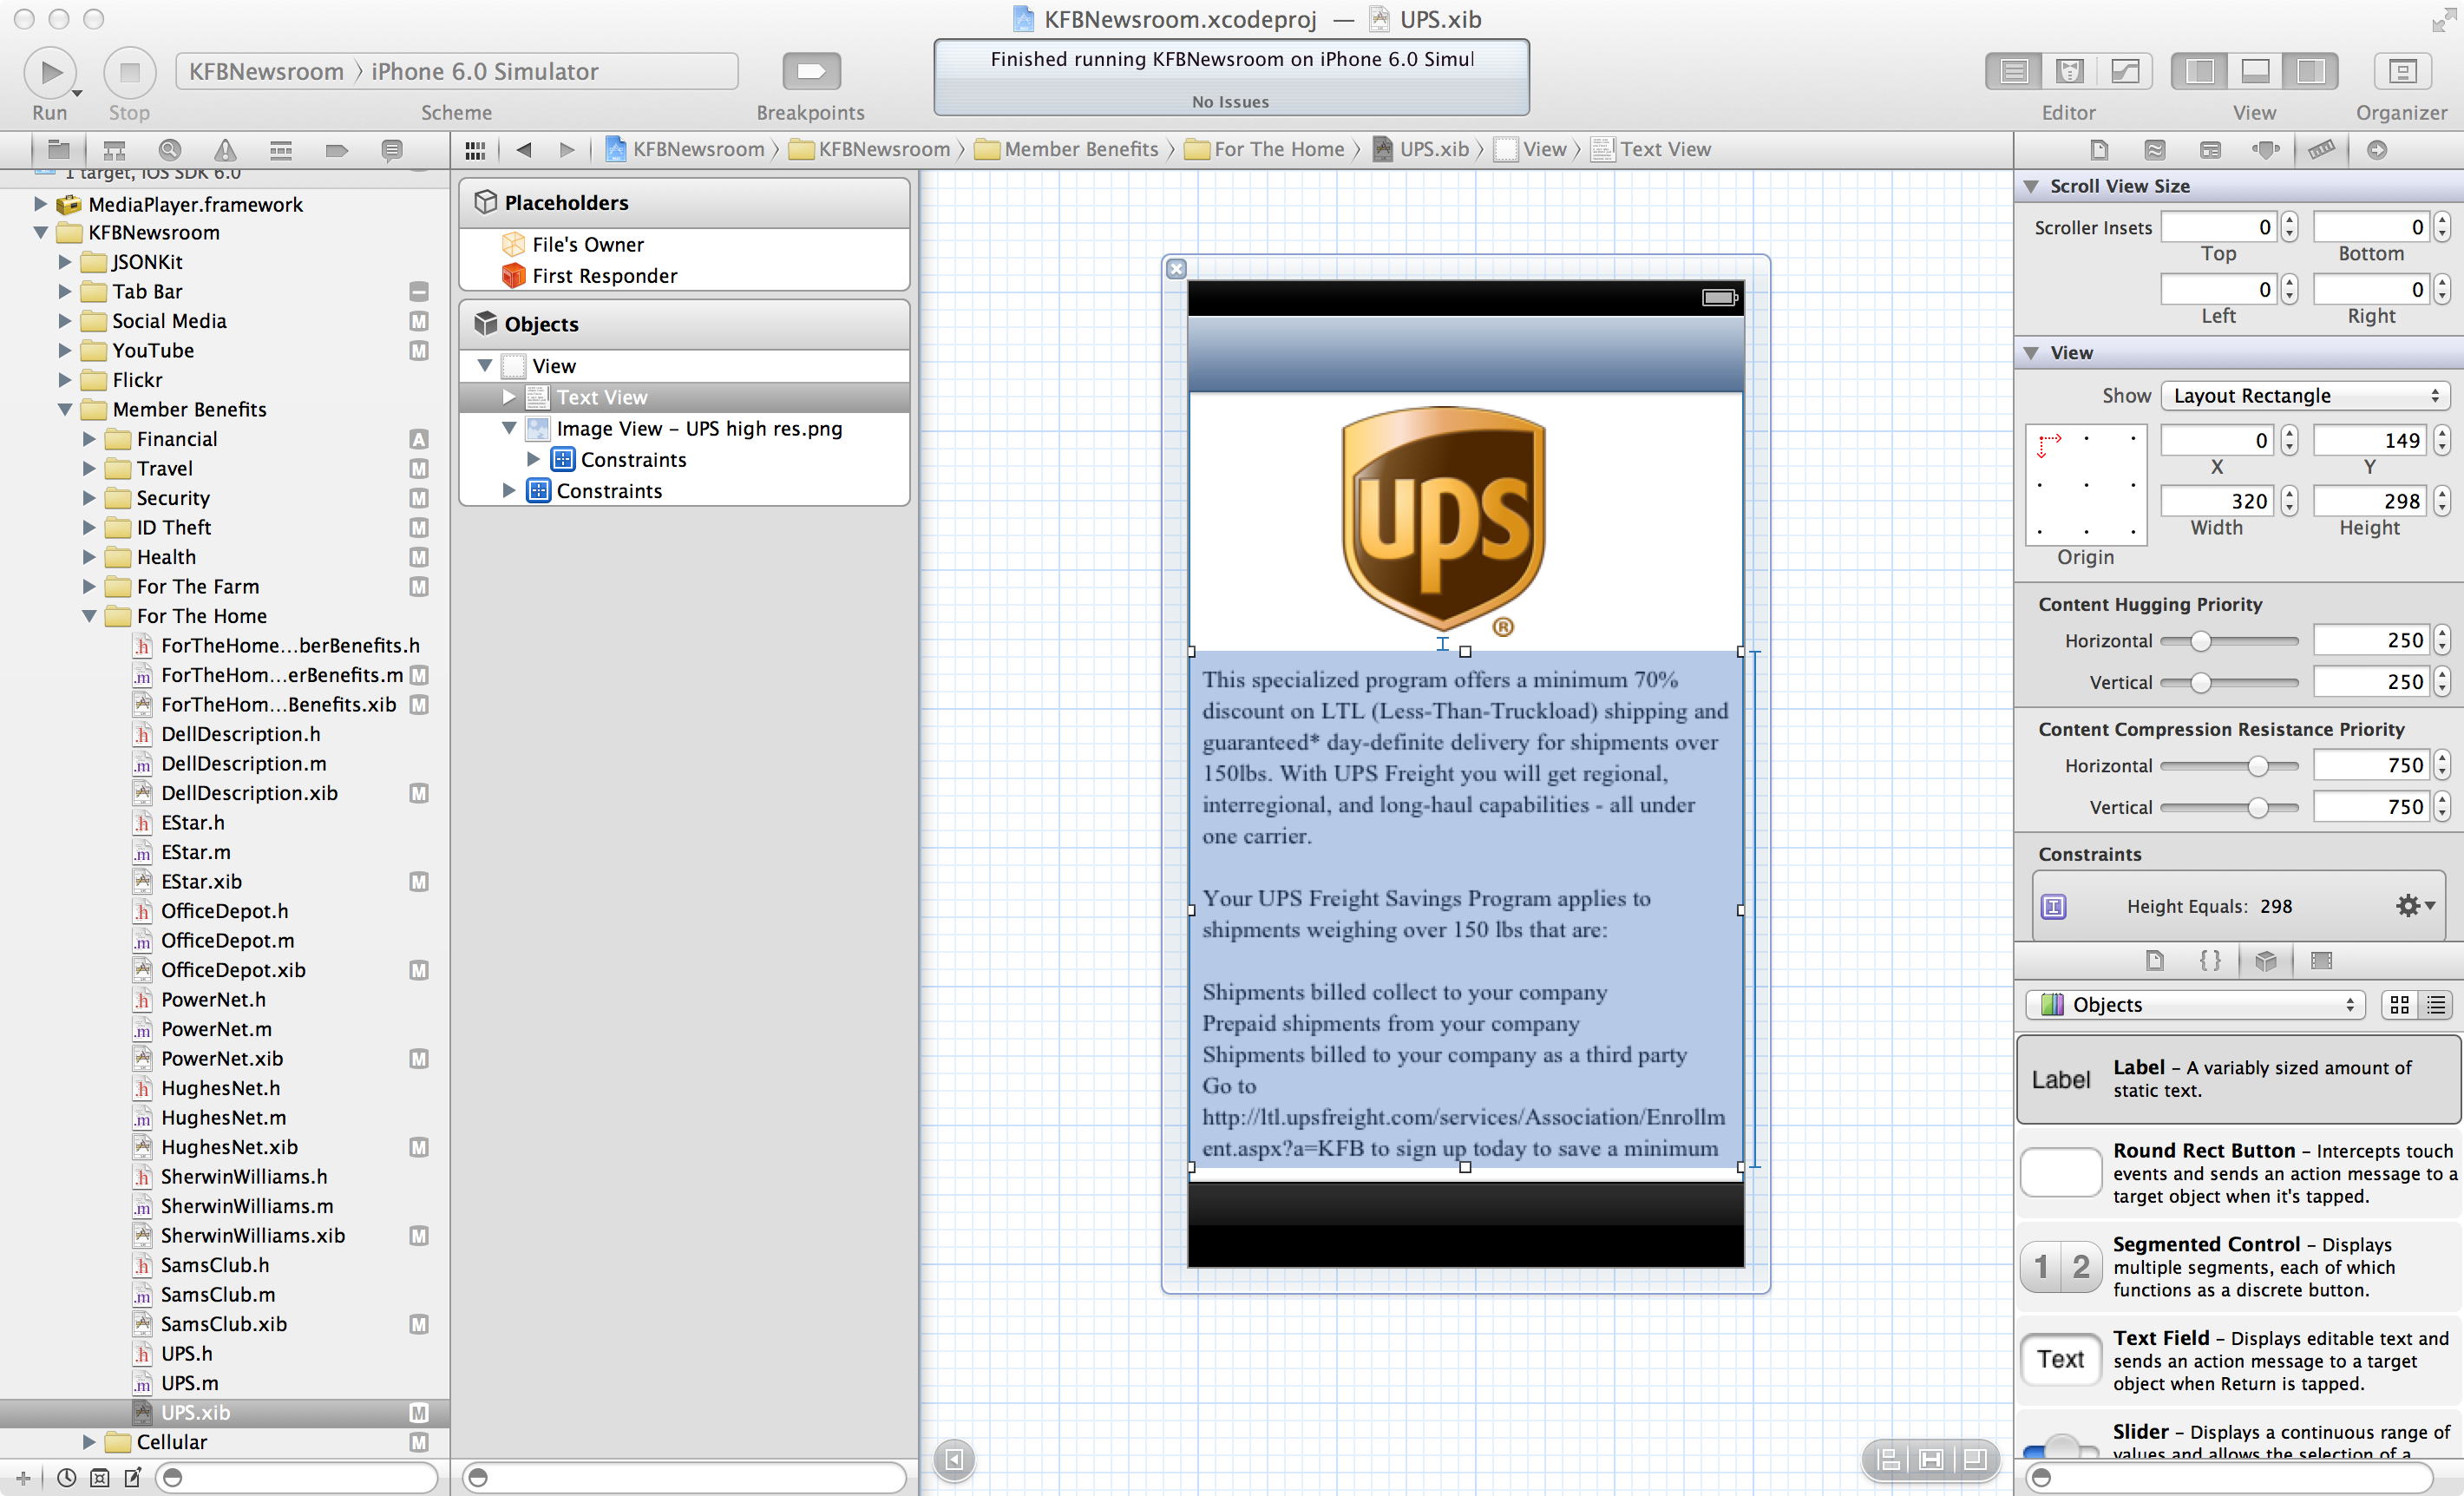Switch to the Version editor
The width and height of the screenshot is (2464, 1496).
click(2124, 71)
